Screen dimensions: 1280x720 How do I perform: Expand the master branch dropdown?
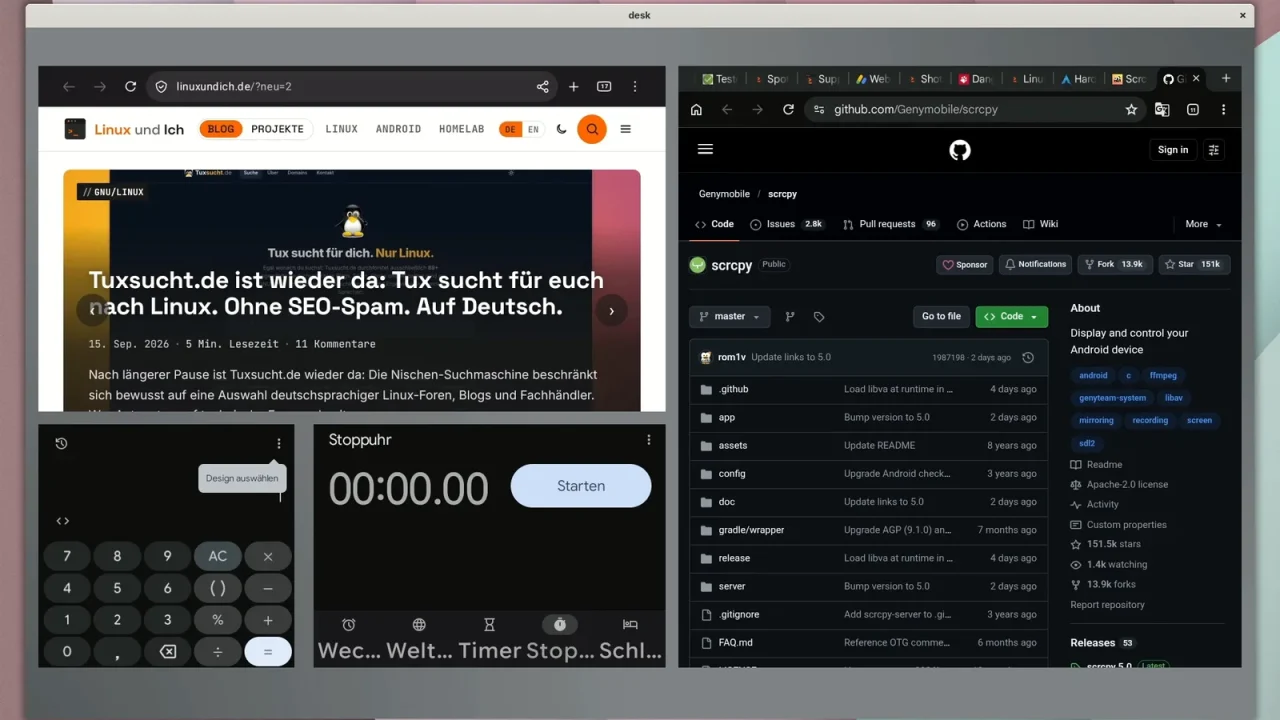(730, 317)
